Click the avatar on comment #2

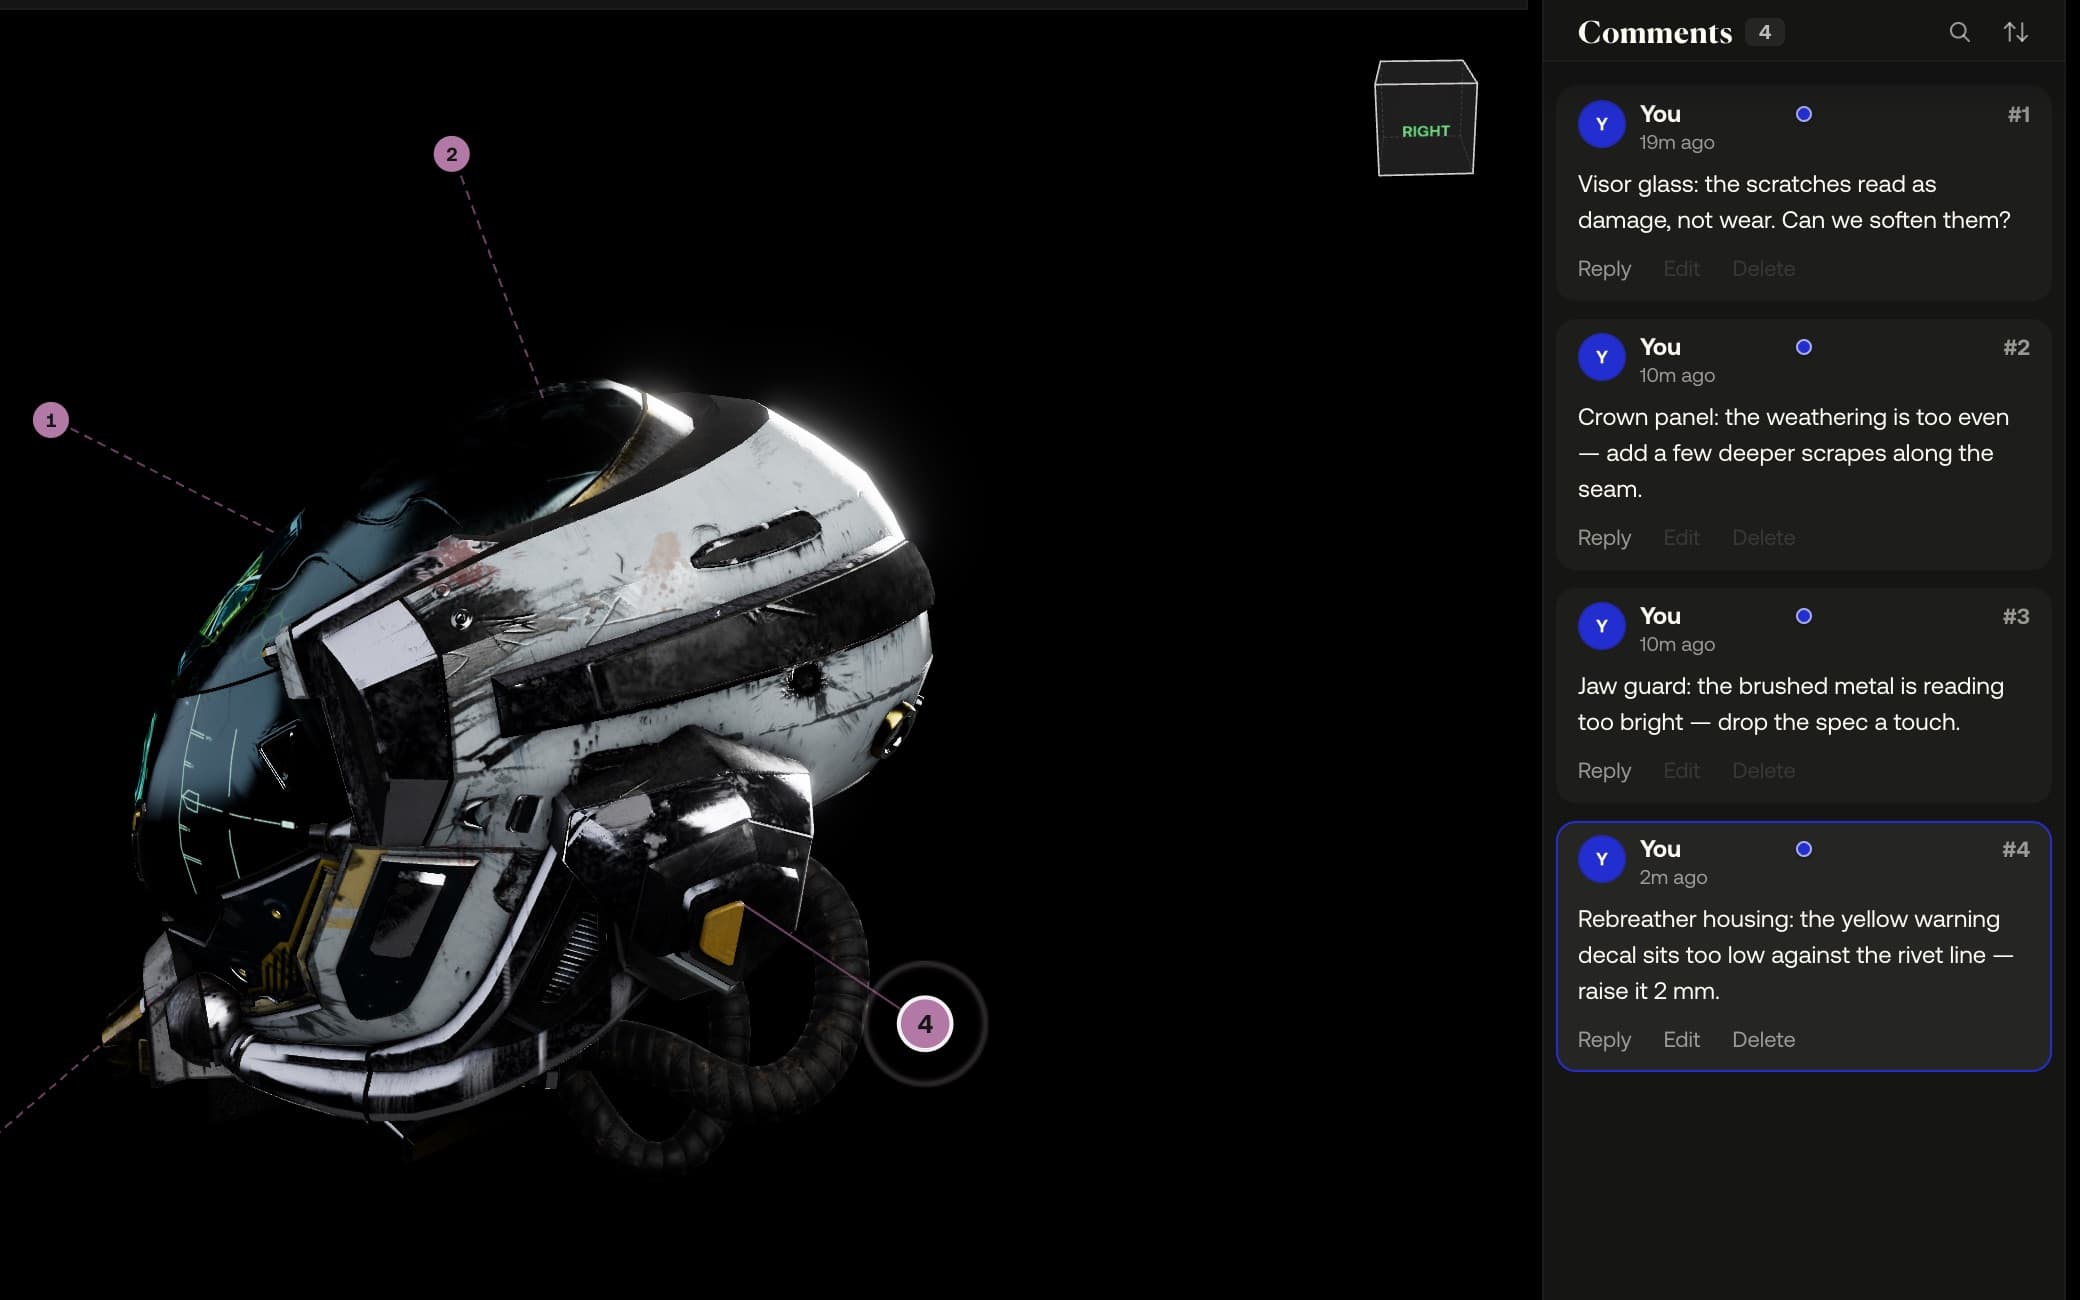[x=1602, y=357]
